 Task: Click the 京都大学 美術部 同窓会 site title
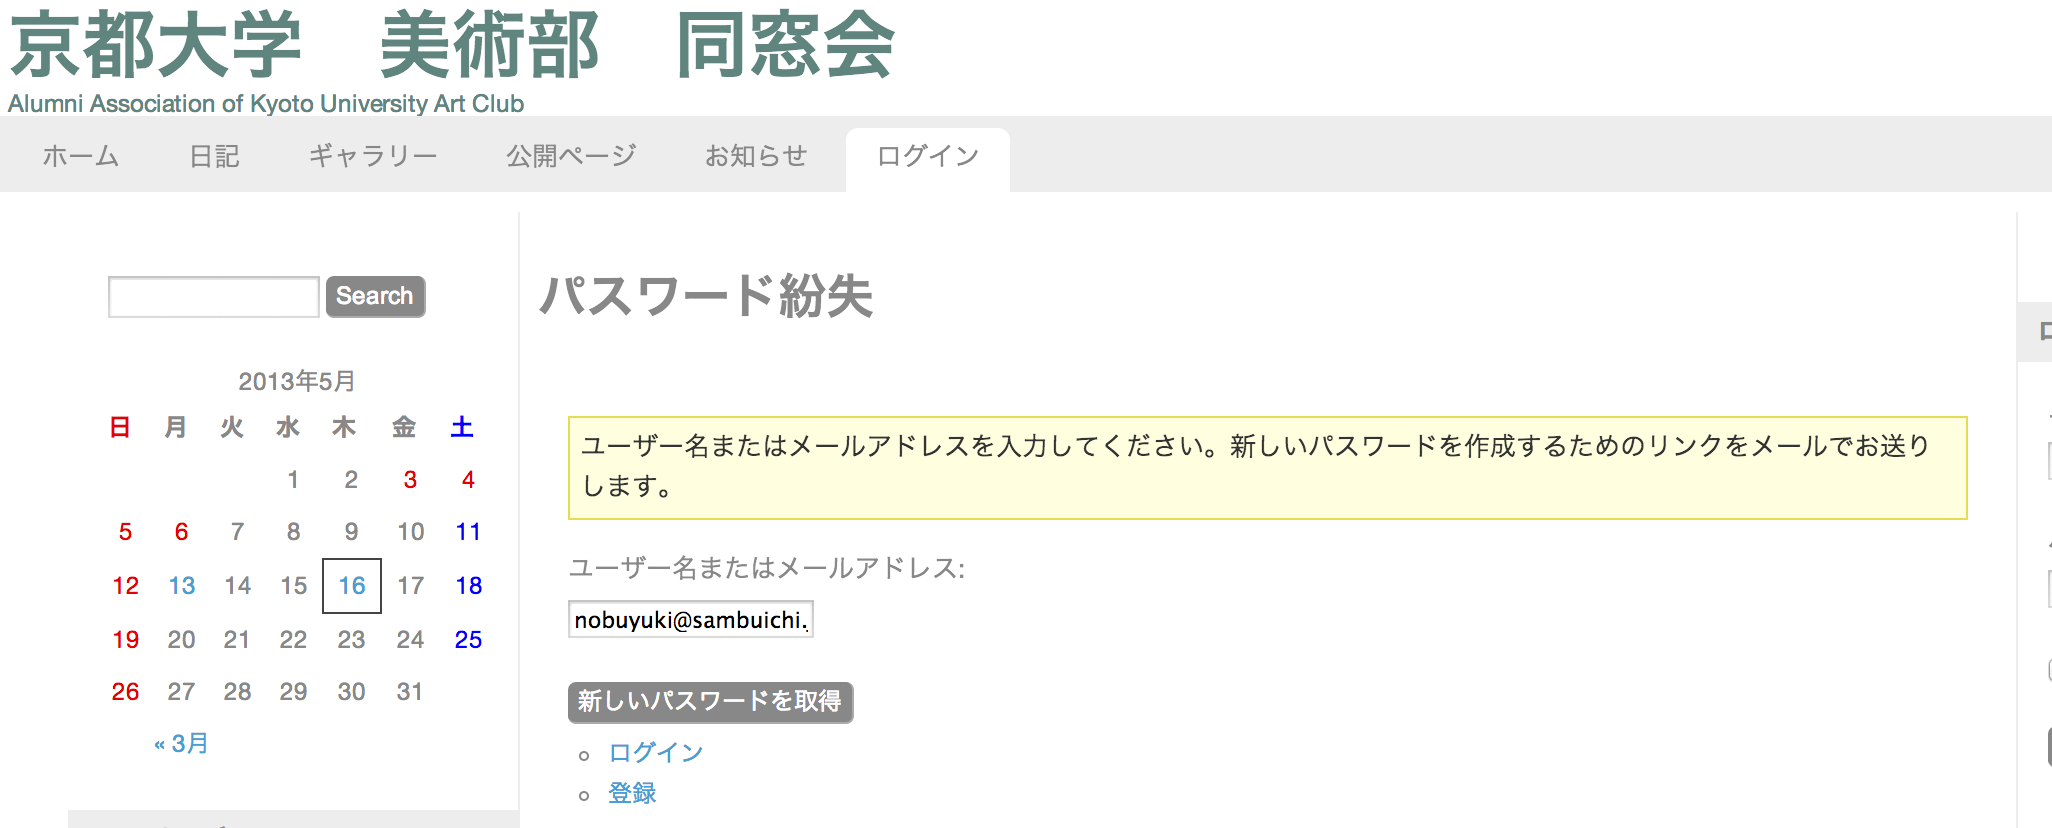452,45
